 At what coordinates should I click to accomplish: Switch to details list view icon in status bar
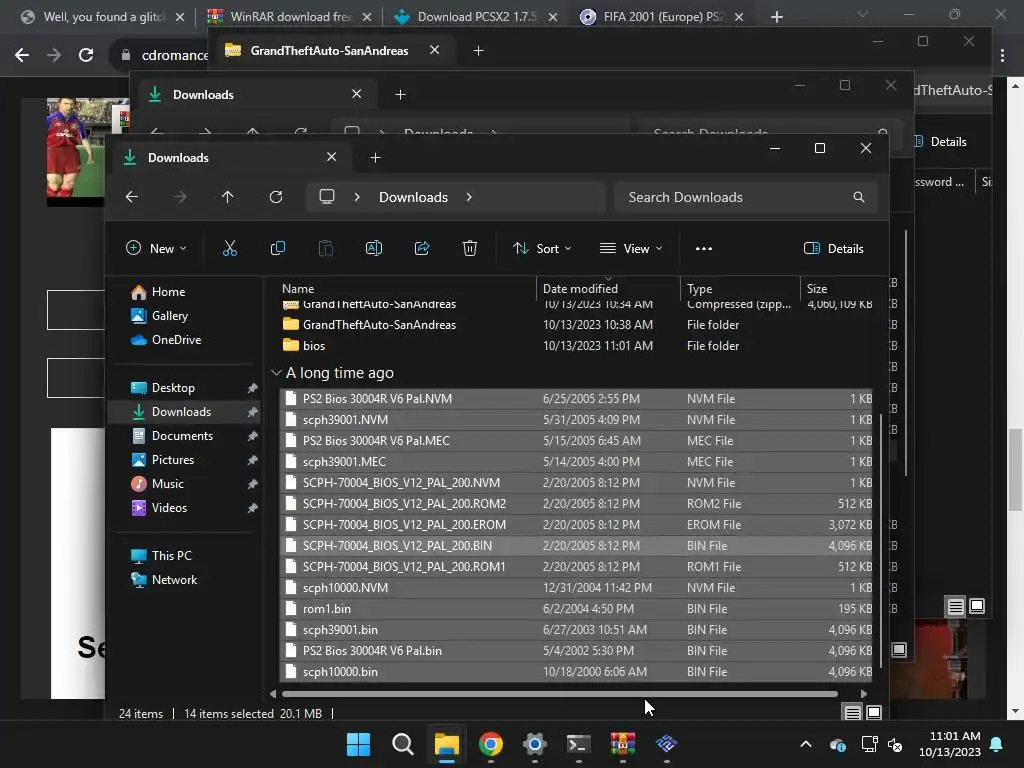tap(852, 712)
